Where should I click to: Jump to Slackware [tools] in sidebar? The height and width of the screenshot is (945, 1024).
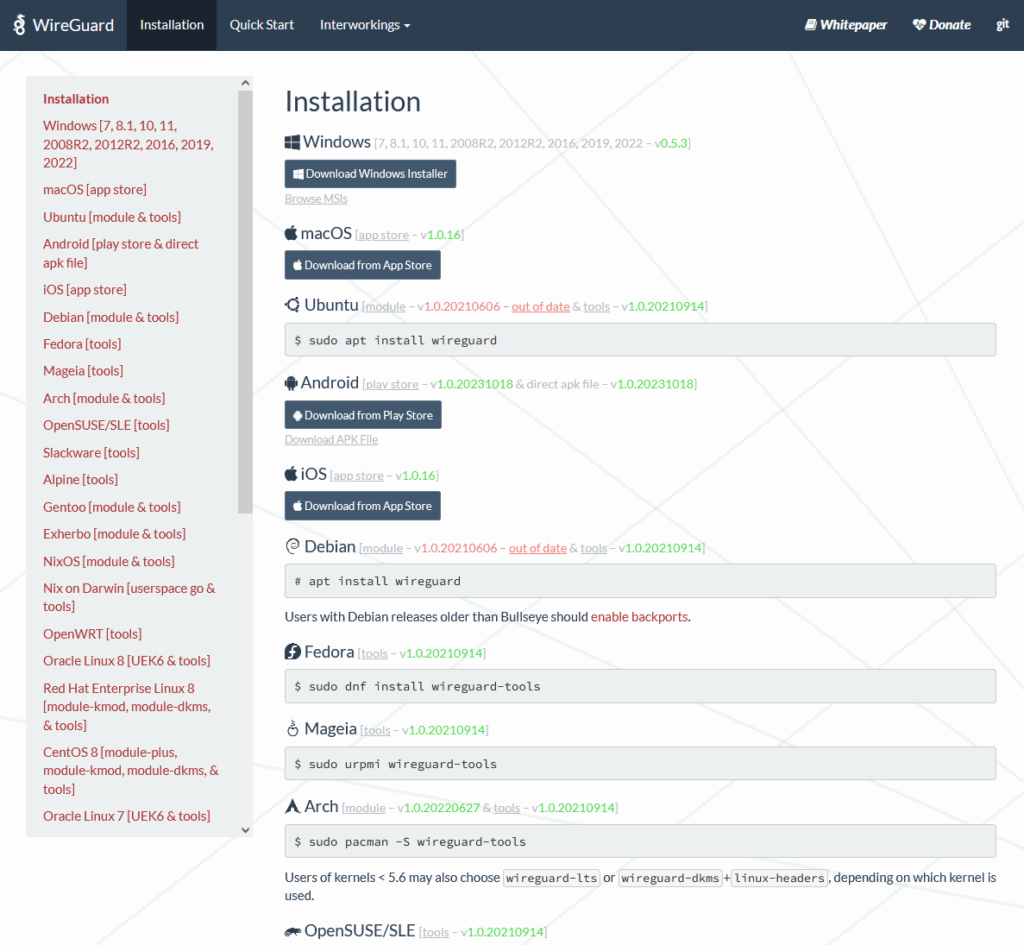coord(91,453)
